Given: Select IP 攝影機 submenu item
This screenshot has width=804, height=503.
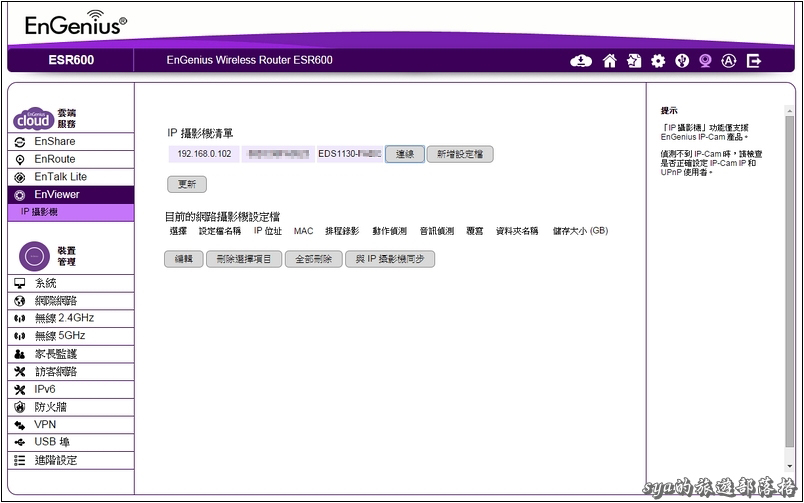Looking at the screenshot, I should pyautogui.click(x=71, y=212).
